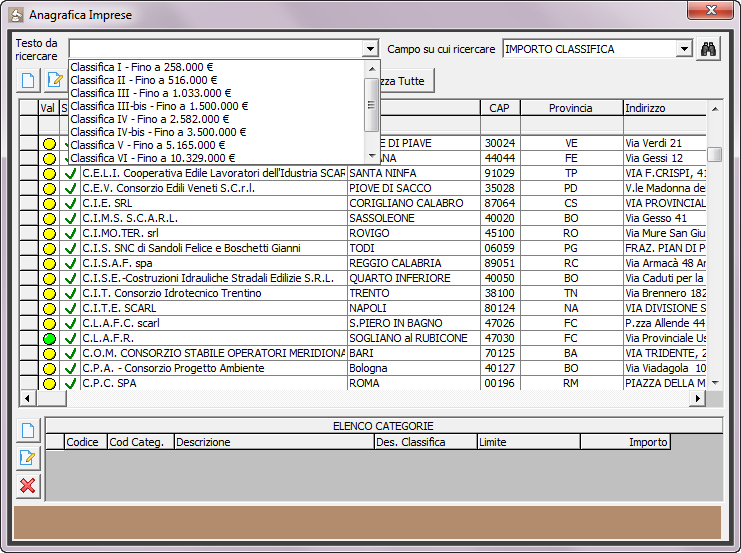Click the Visualizza Tutte button
This screenshot has height=553, width=741.
click(406, 81)
